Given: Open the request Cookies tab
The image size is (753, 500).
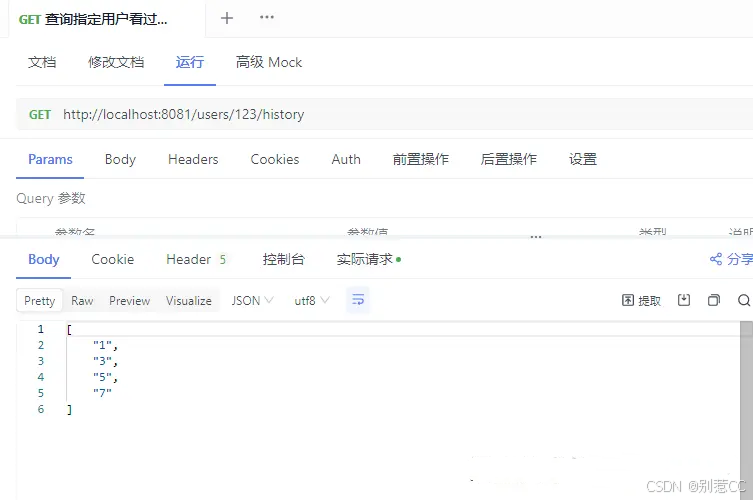Looking at the screenshot, I should 275,159.
